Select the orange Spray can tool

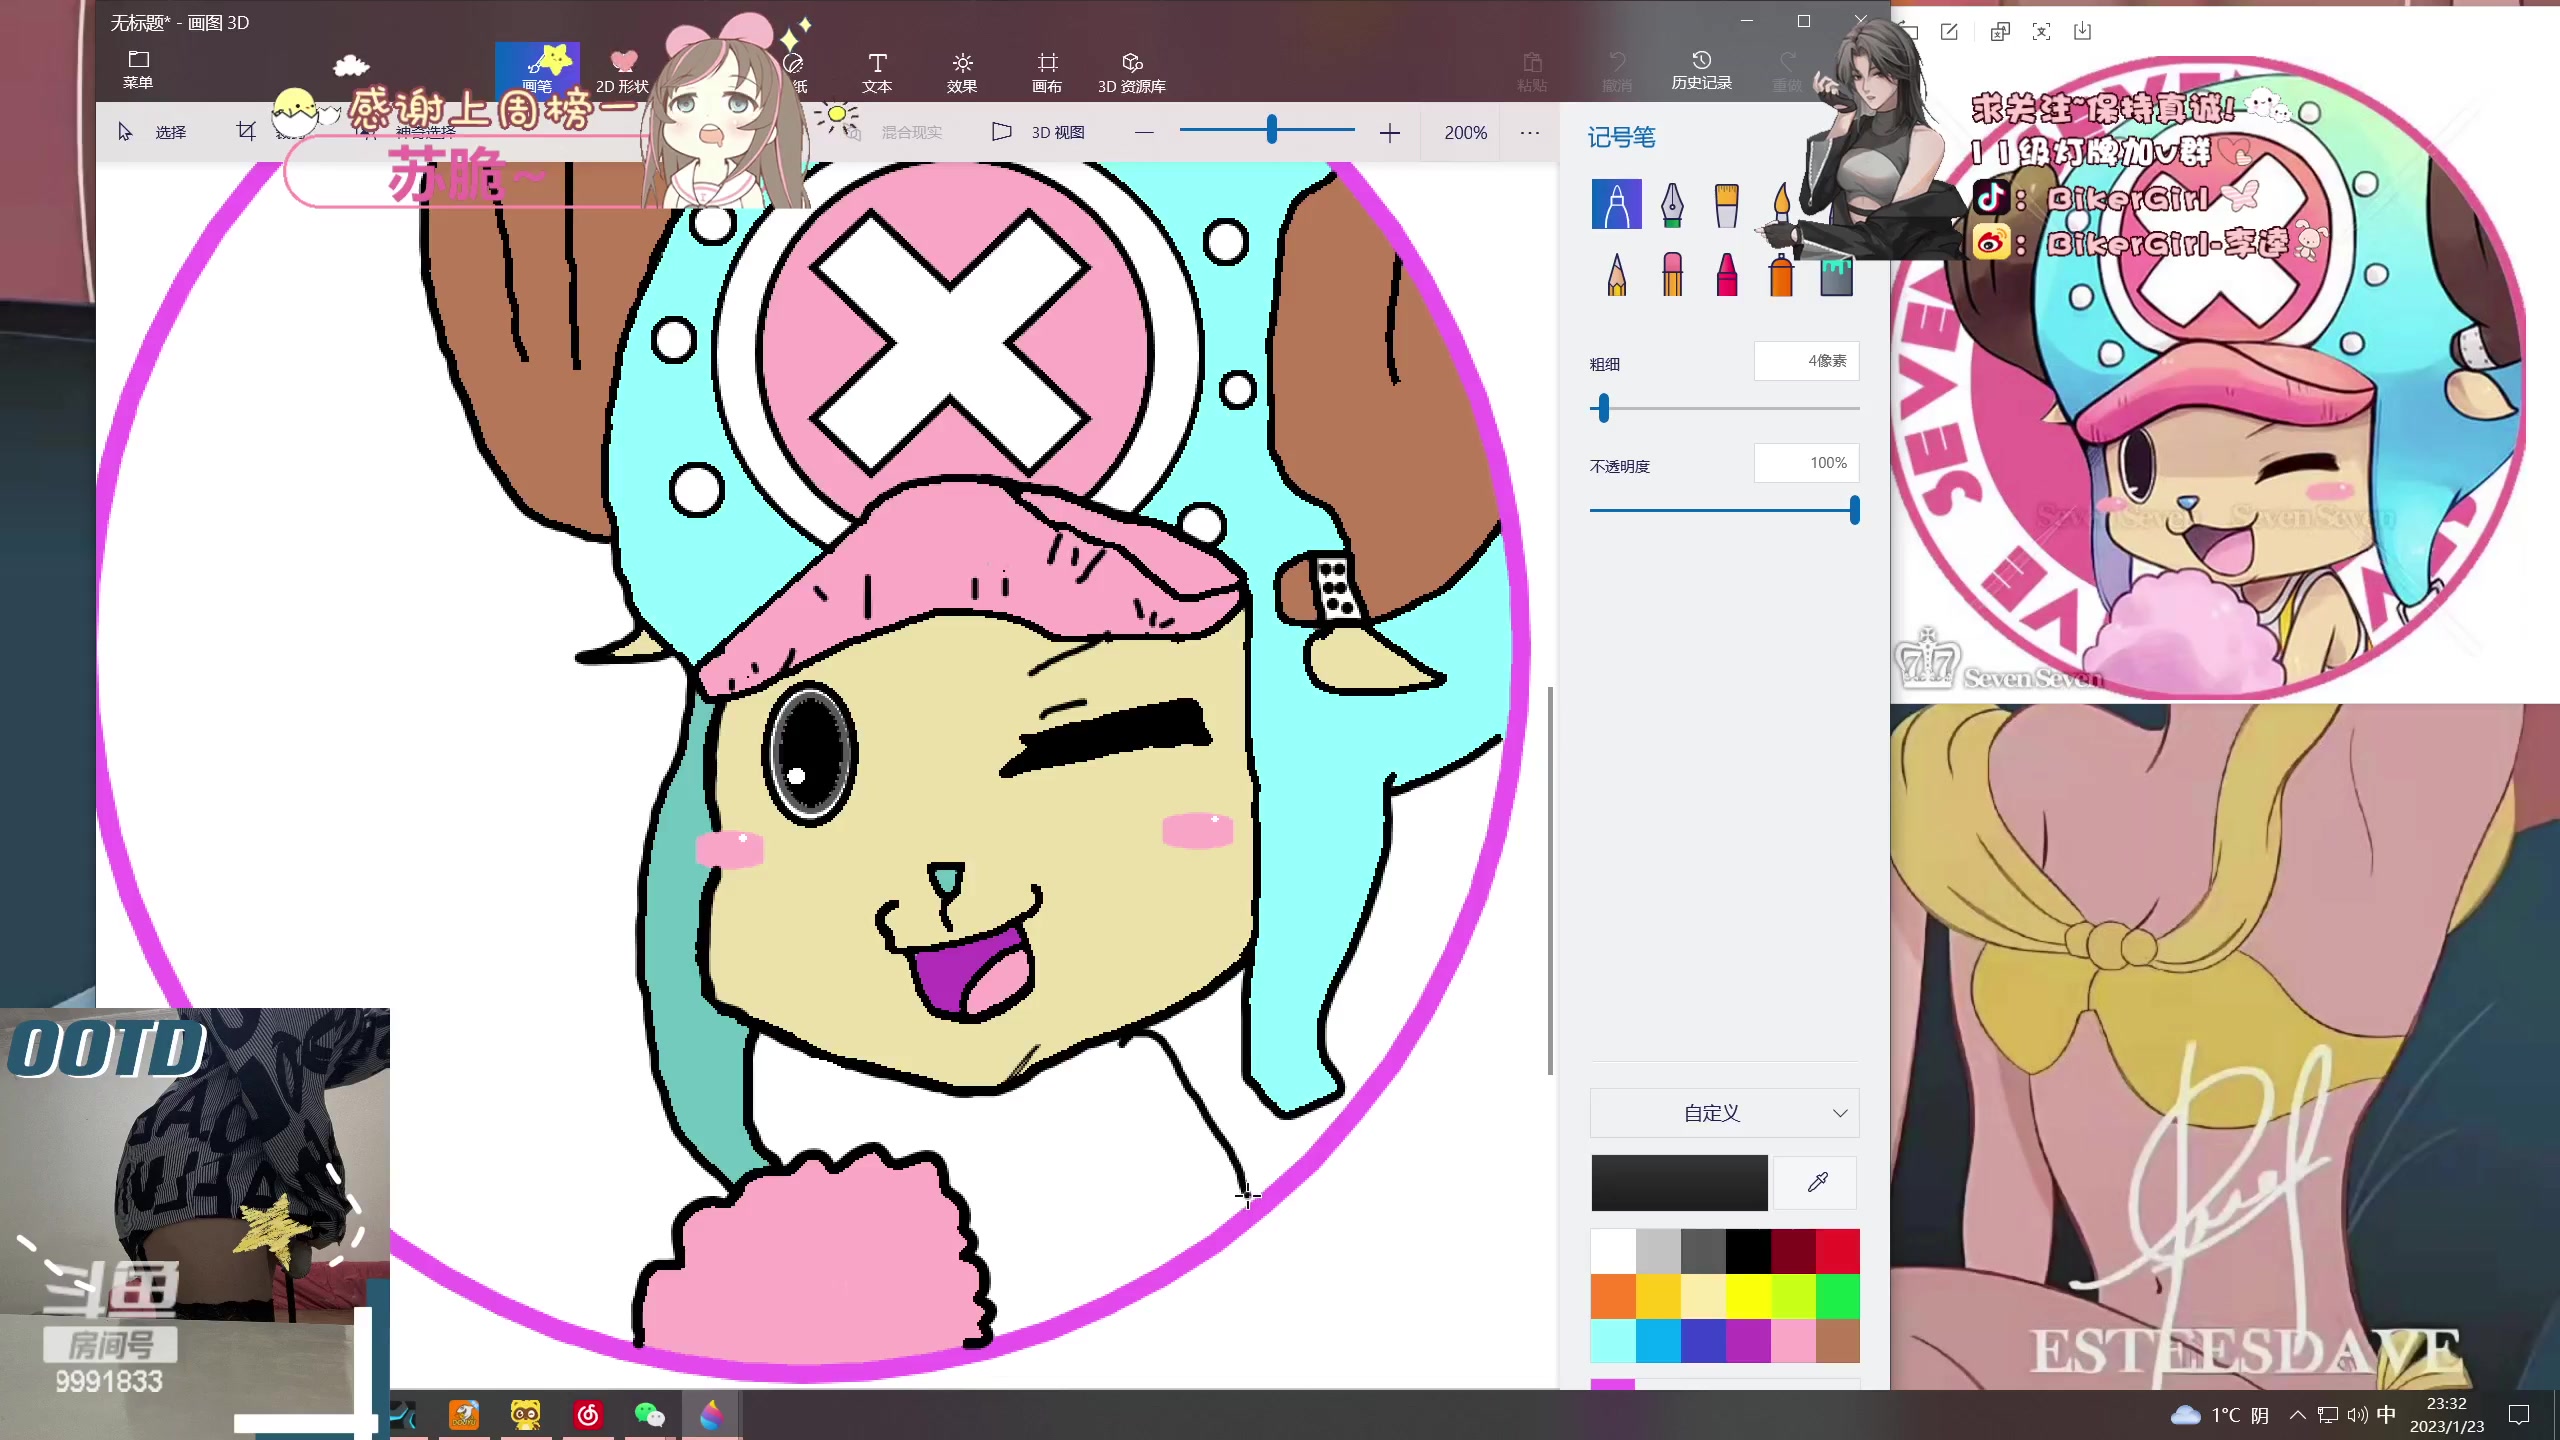[1781, 273]
